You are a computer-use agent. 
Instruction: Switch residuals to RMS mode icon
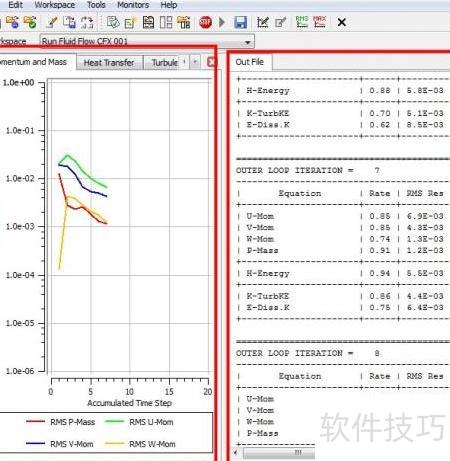pyautogui.click(x=302, y=22)
